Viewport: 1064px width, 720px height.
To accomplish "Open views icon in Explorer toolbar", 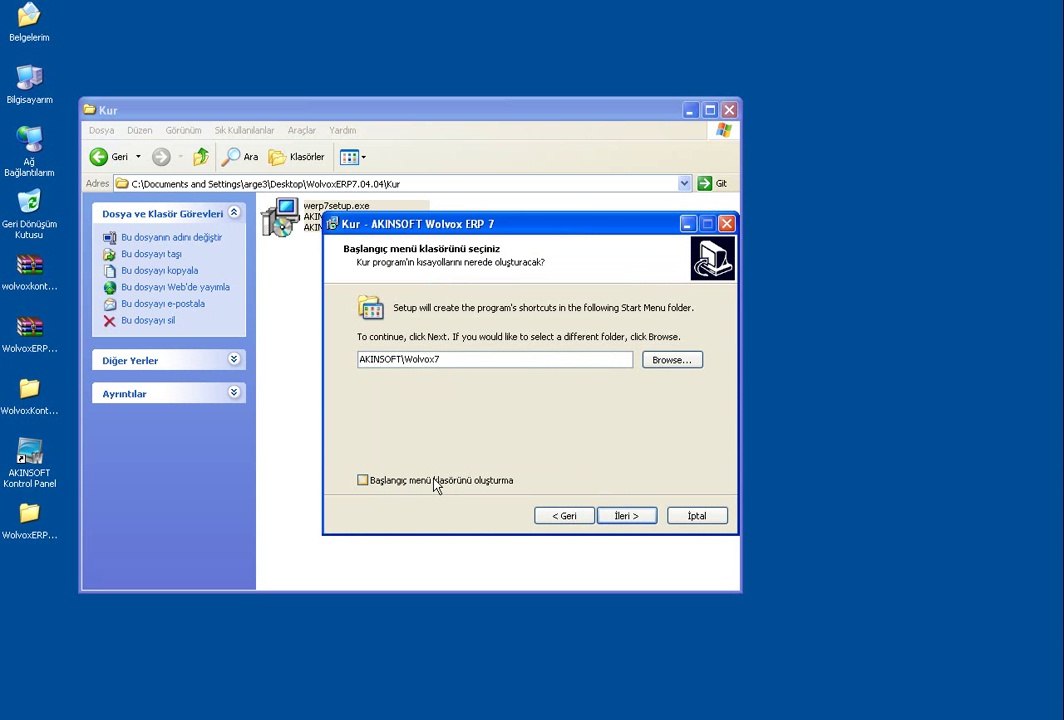I will [x=349, y=157].
